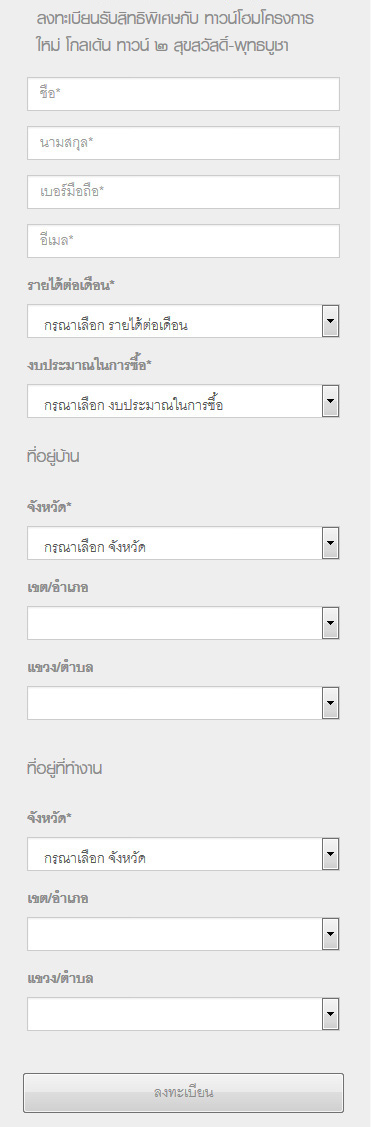Select the เบอร์มือถือ mobile number field

(x=183, y=192)
